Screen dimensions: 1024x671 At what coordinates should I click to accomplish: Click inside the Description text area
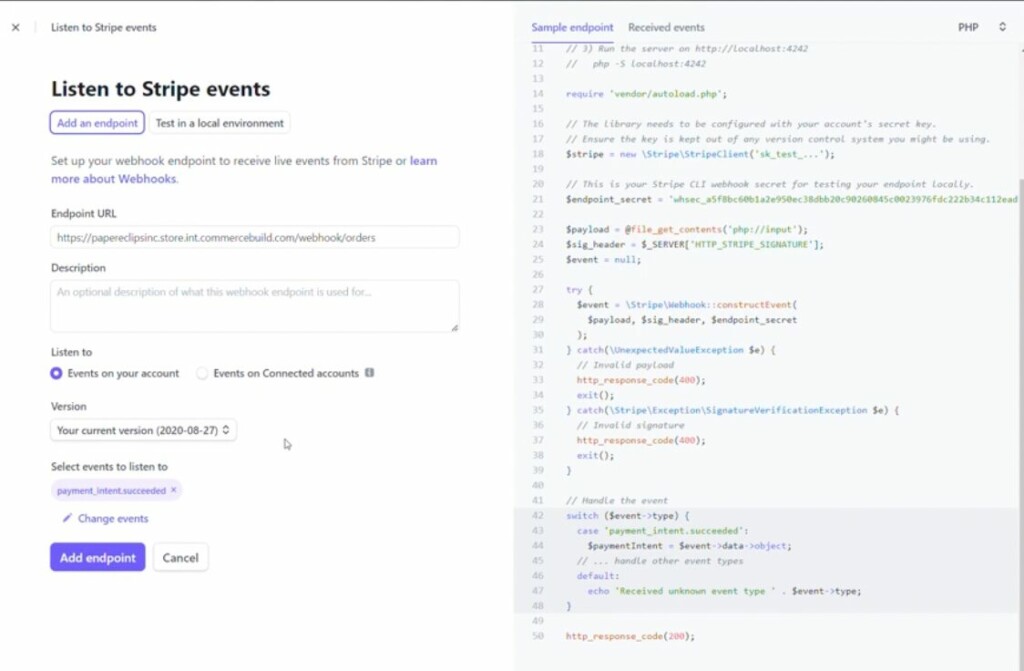click(254, 305)
